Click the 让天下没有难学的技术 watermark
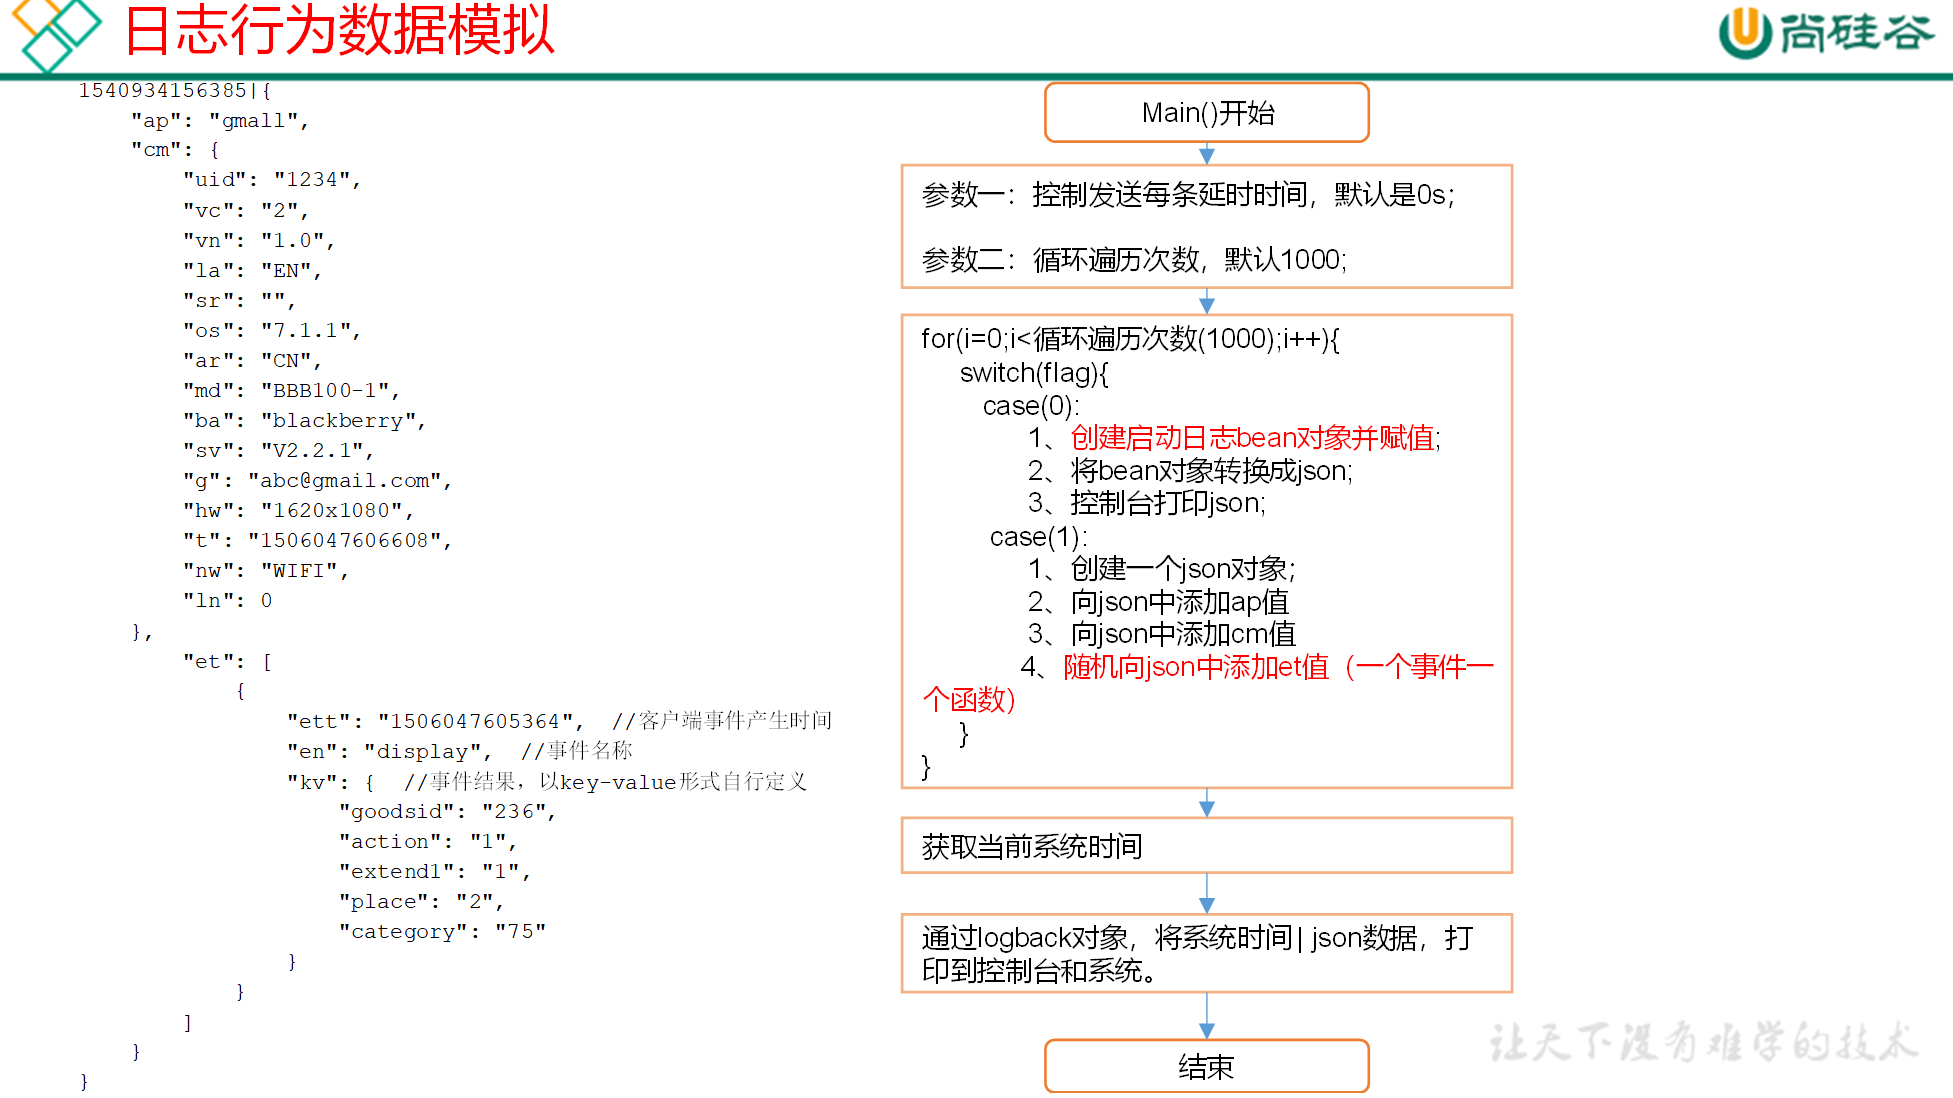The width and height of the screenshot is (1953, 1098). coord(1703,1043)
